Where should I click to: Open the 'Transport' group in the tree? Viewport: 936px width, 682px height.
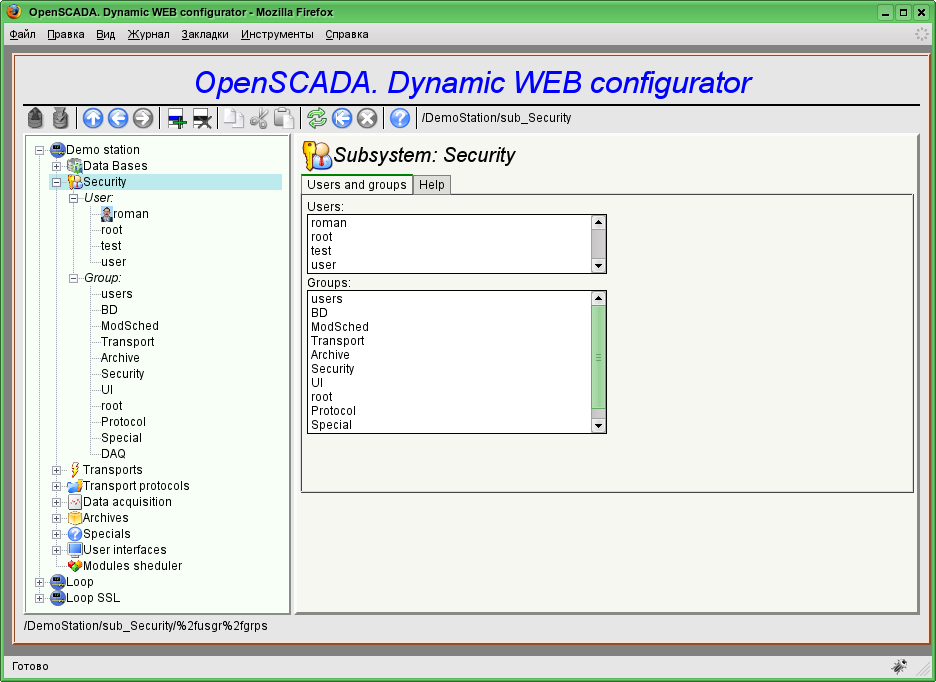pyautogui.click(x=127, y=342)
